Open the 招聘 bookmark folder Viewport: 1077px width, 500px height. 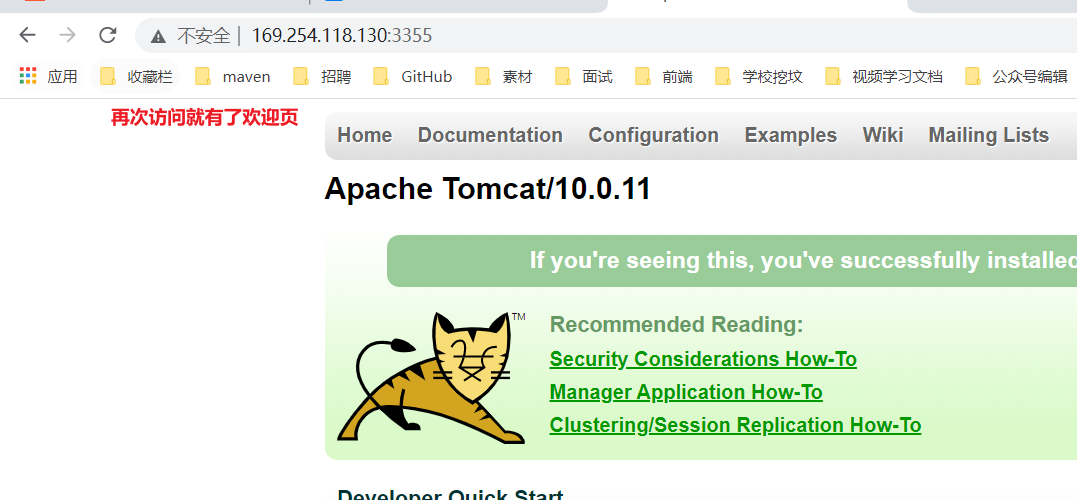pos(321,76)
